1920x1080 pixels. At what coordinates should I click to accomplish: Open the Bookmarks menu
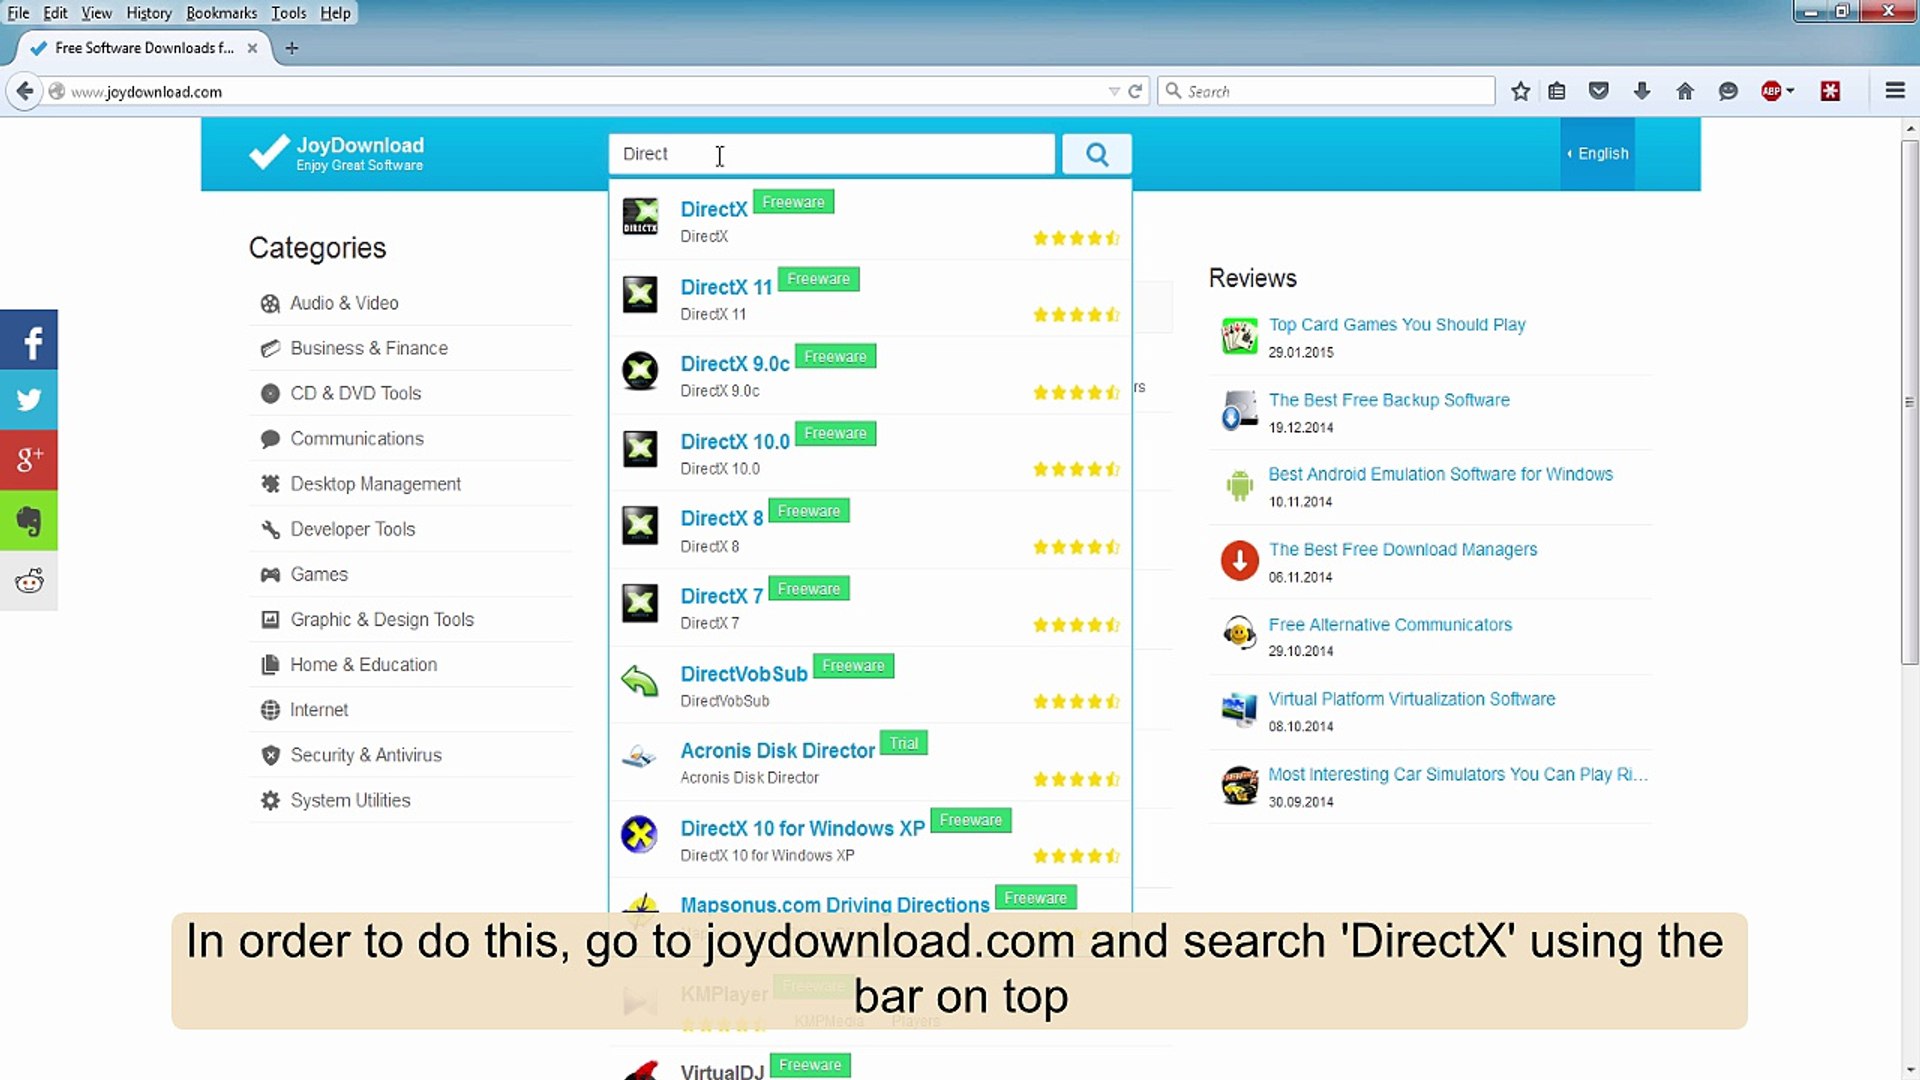(x=221, y=13)
